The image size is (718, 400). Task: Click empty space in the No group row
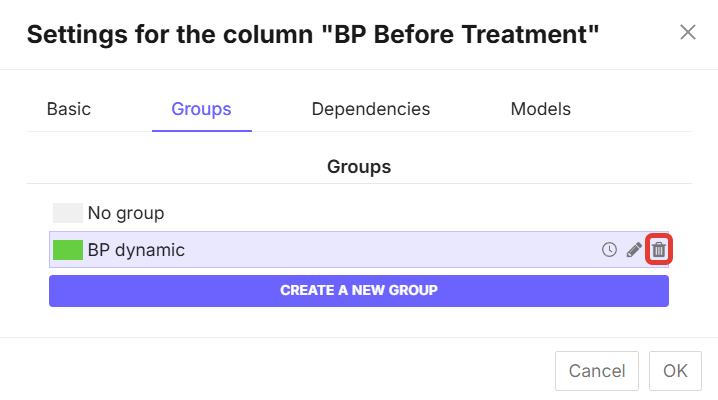point(400,213)
